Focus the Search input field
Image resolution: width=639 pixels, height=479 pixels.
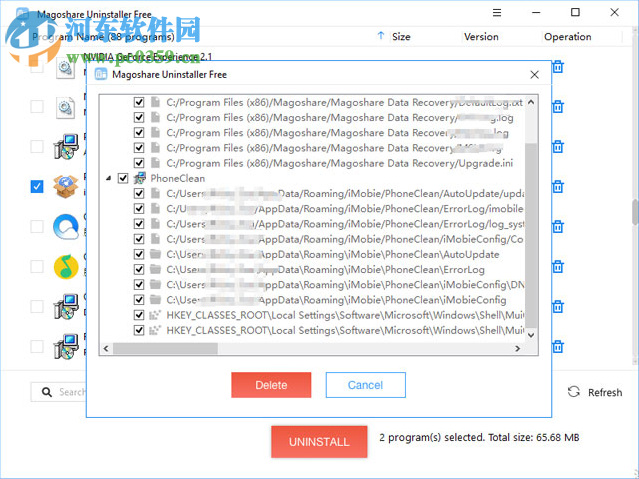point(58,392)
